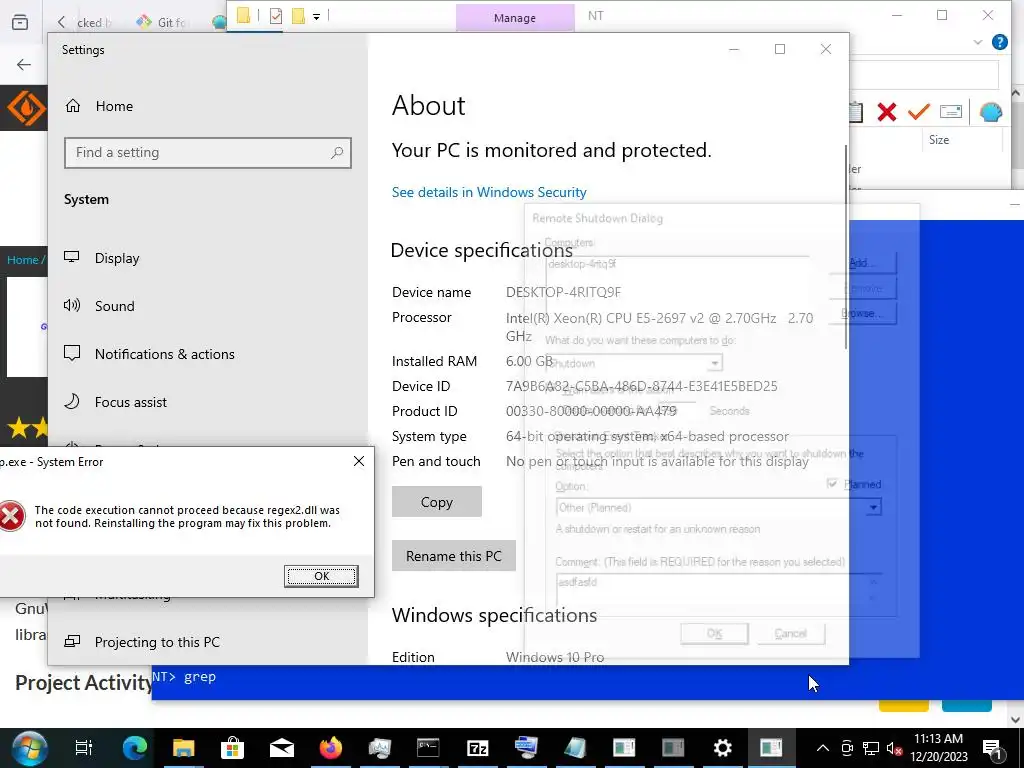1024x768 pixels.
Task: Open Explorer help question mark icon
Action: pyautogui.click(x=999, y=42)
